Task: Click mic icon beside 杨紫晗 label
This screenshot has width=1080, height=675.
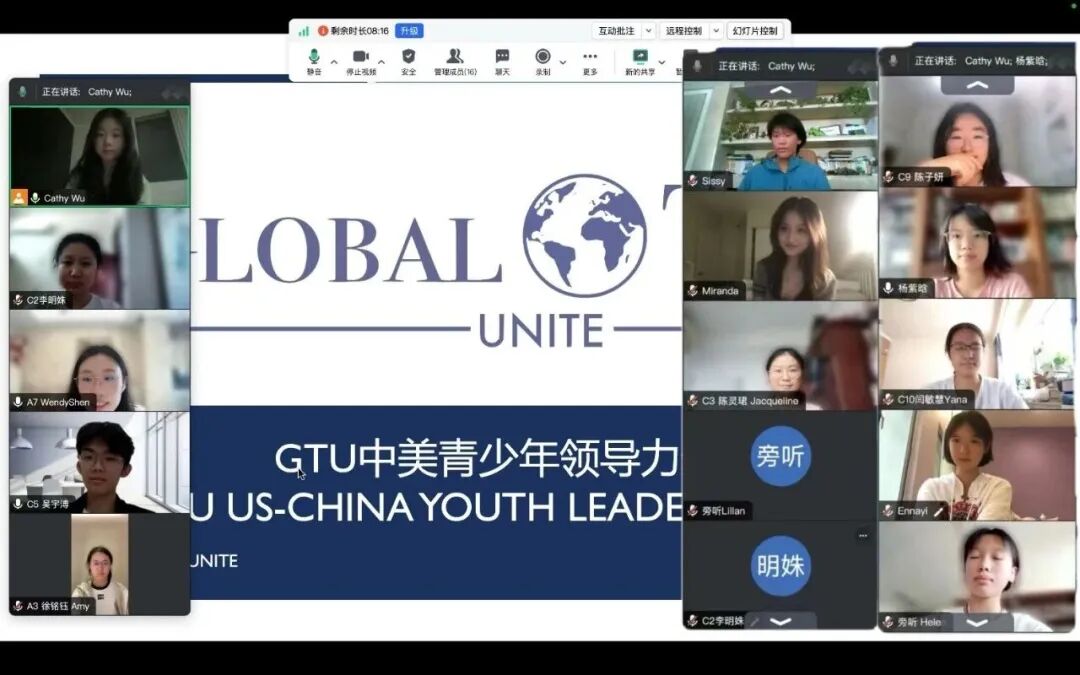Action: coord(889,288)
